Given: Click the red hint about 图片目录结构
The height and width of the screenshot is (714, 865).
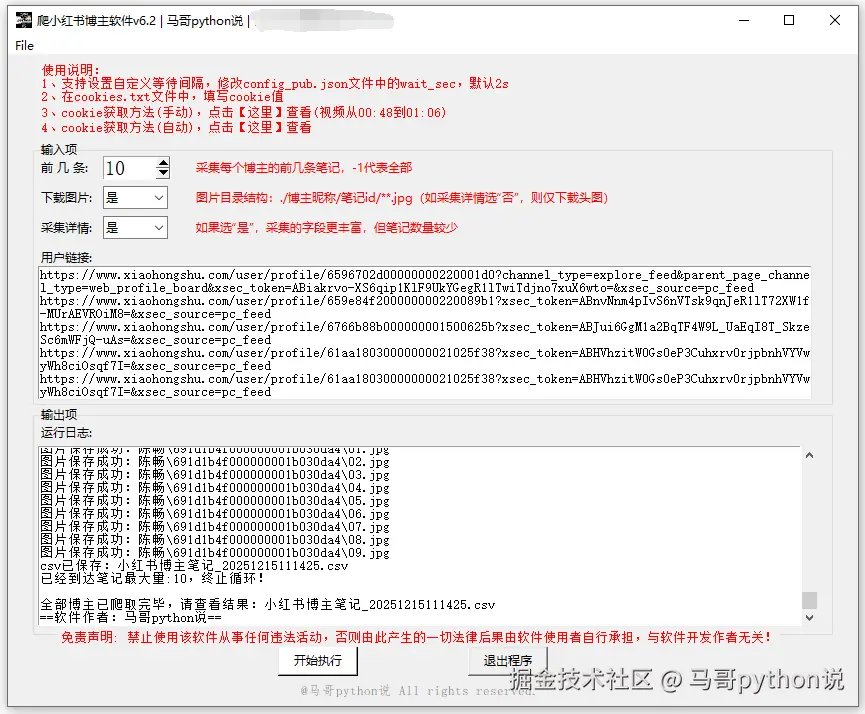Looking at the screenshot, I should tap(402, 198).
